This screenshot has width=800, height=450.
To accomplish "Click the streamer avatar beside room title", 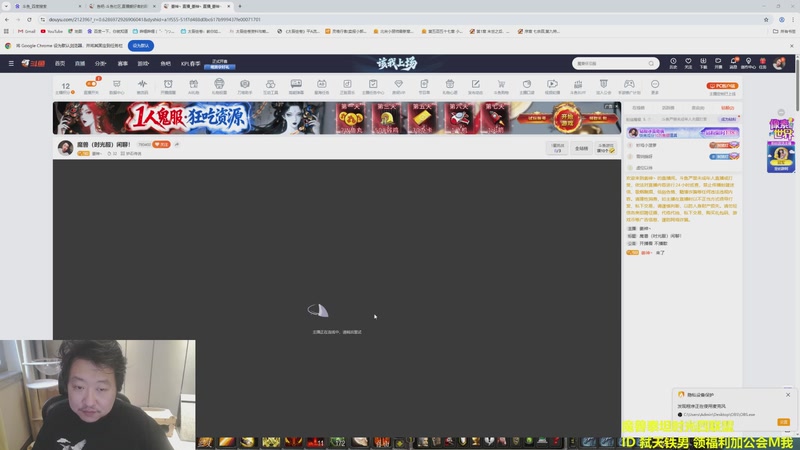I will (x=65, y=148).
